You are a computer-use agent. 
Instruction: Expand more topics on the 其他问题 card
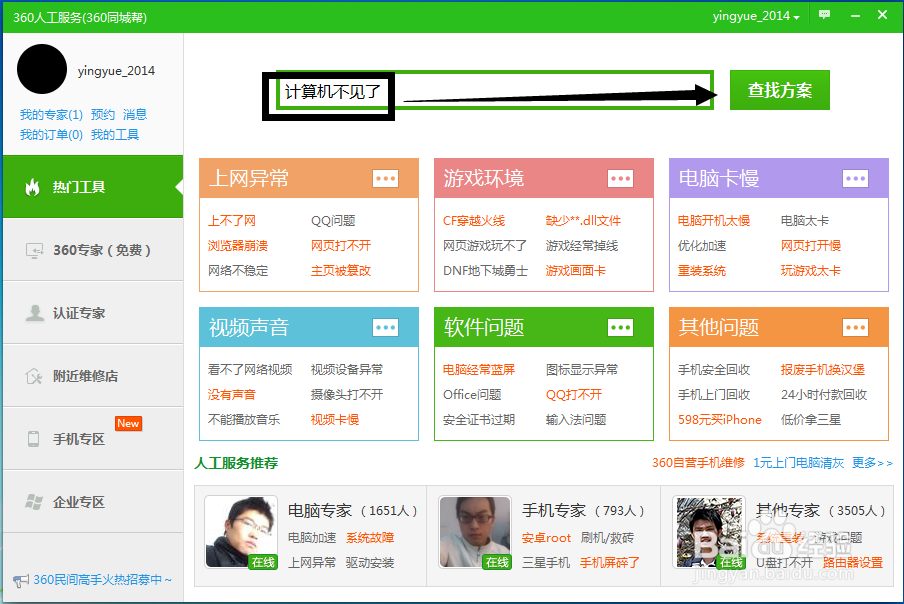point(855,327)
